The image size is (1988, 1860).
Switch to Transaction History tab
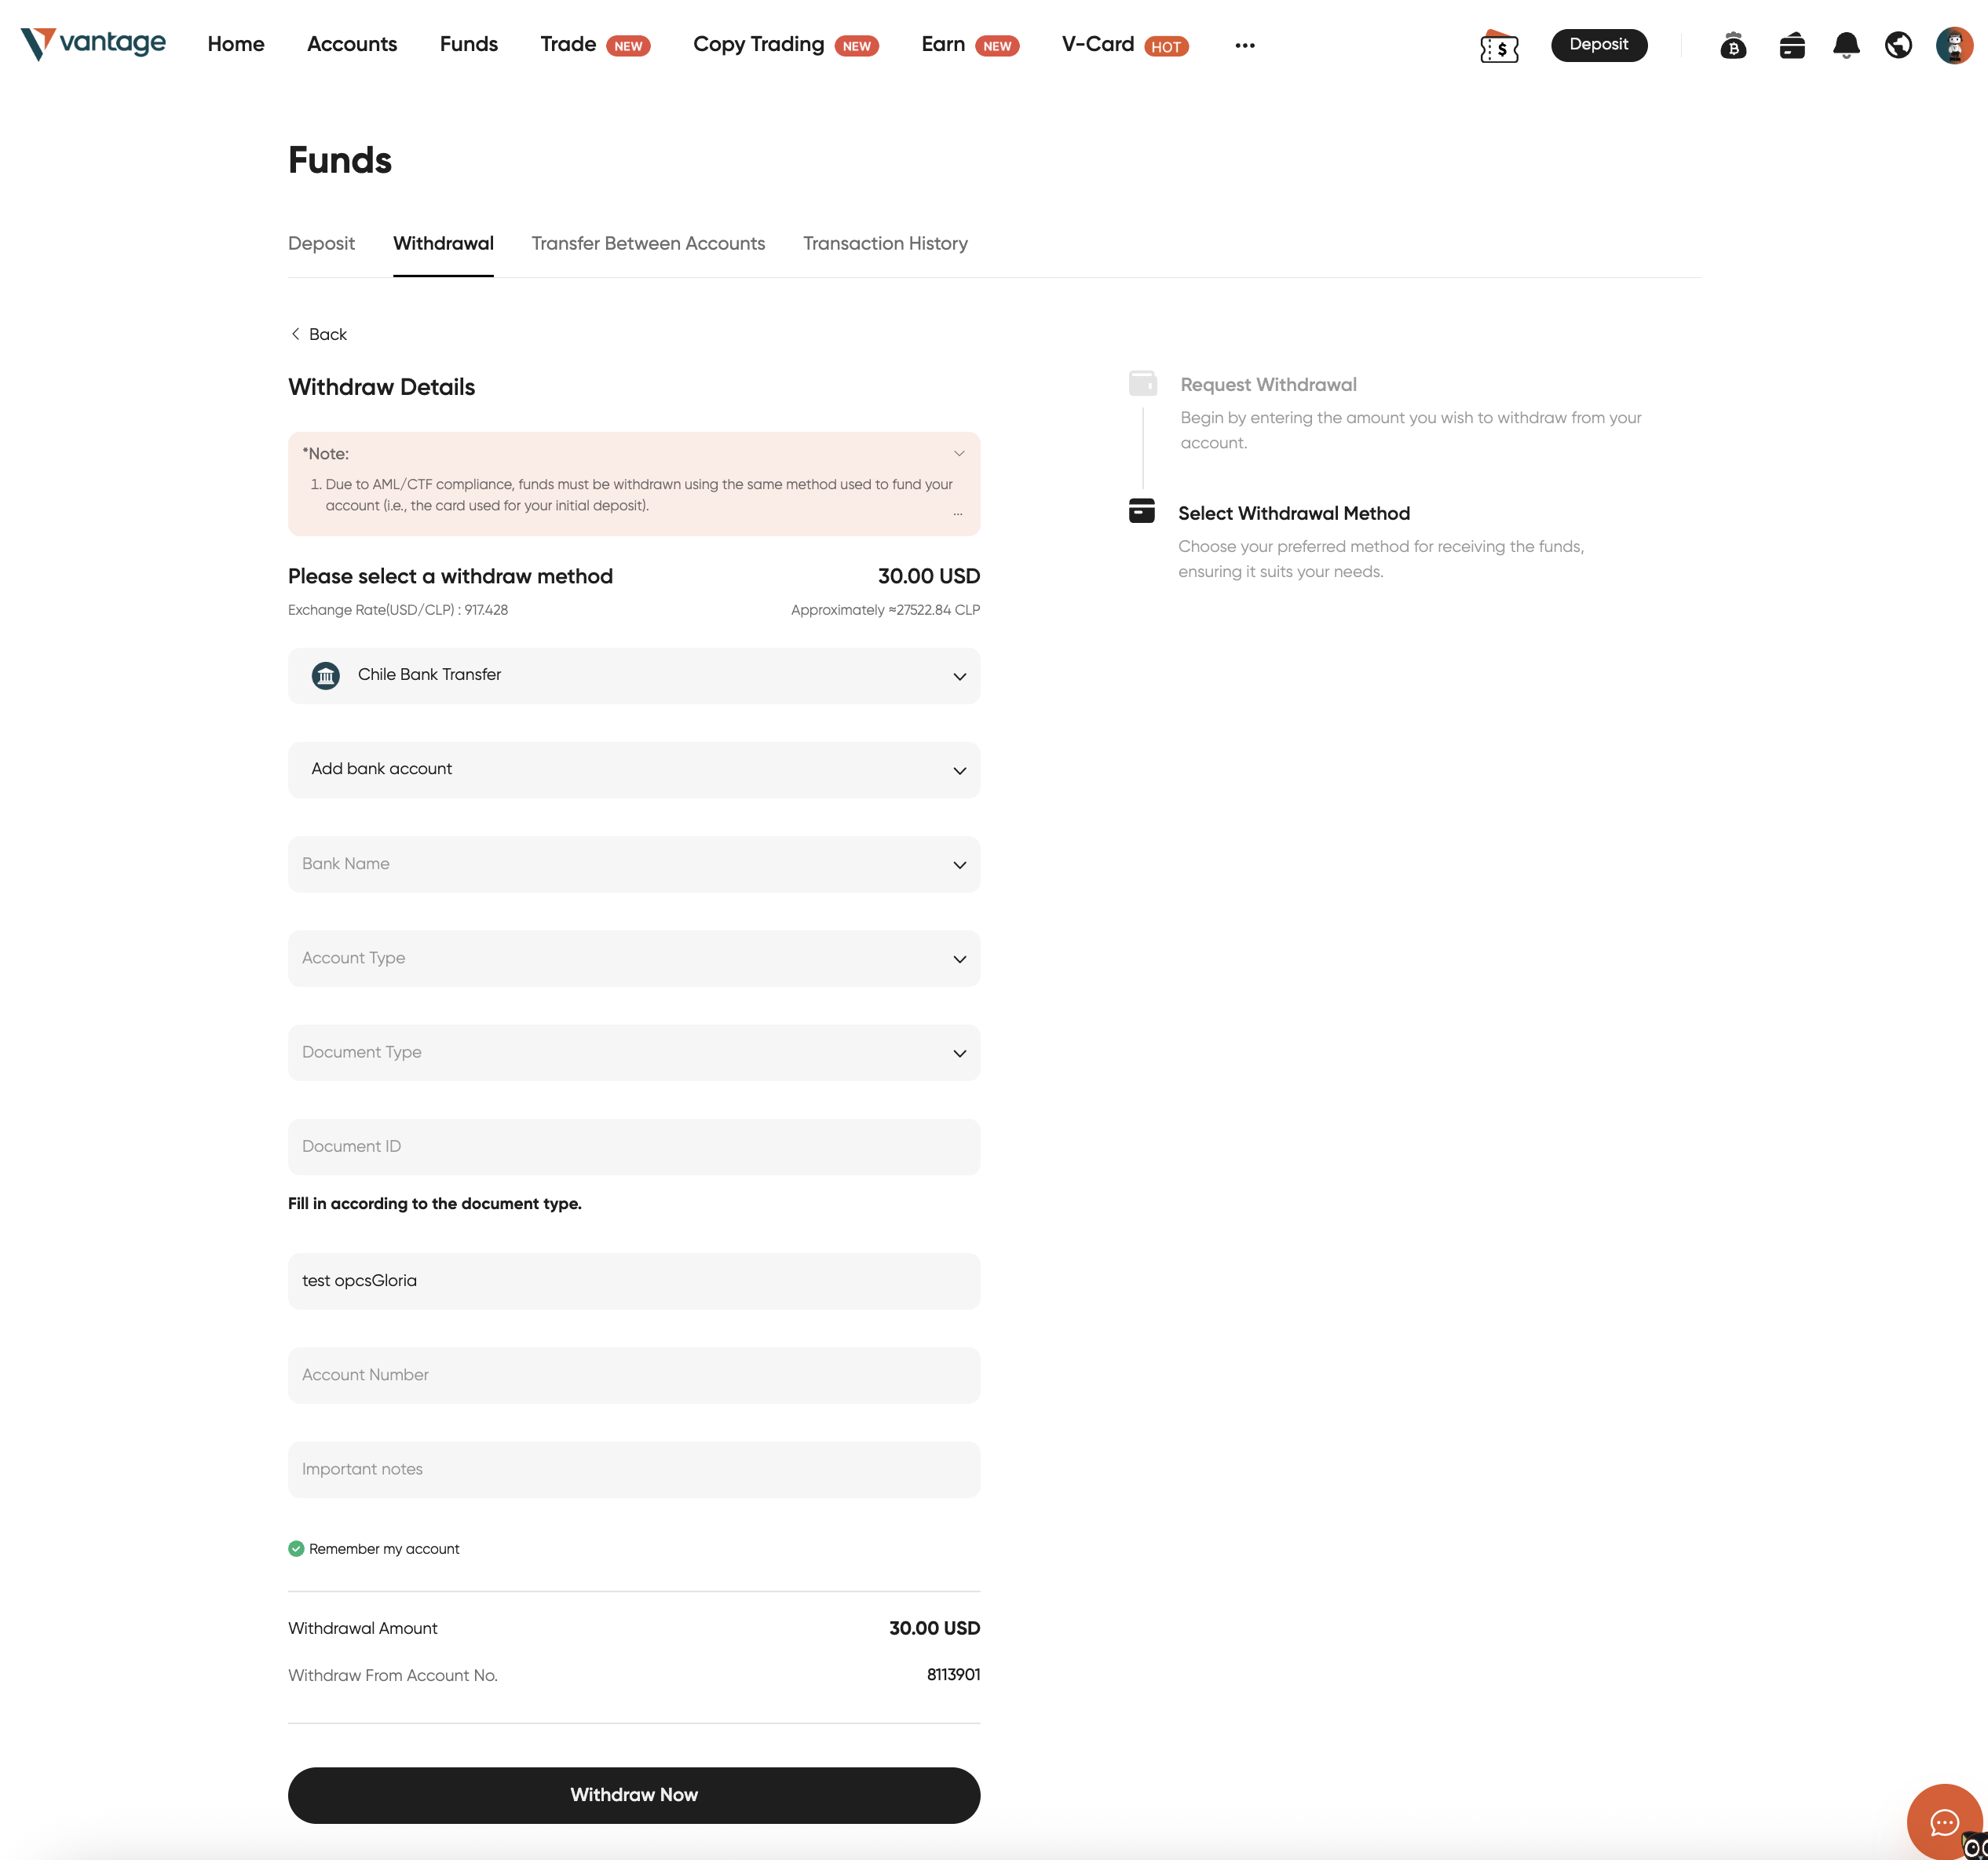pos(885,243)
